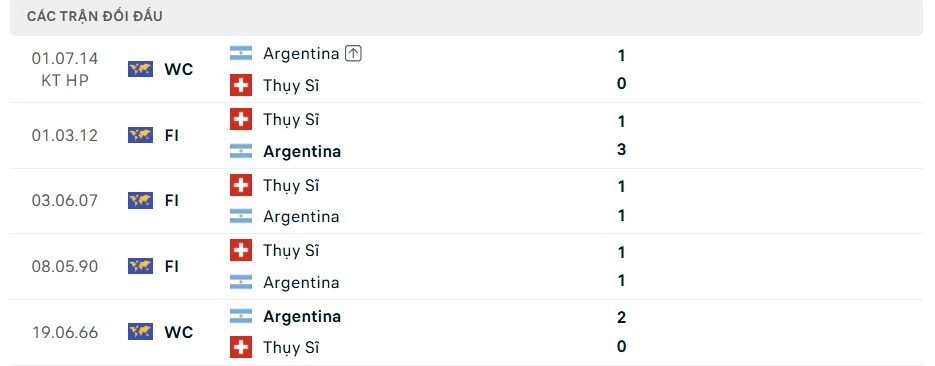
Task: Open the 19.06.66 match date
Action: 64,332
